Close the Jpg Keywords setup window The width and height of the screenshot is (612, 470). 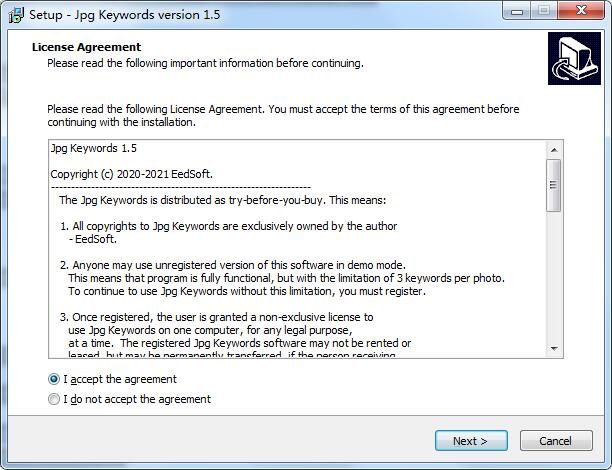(x=581, y=11)
